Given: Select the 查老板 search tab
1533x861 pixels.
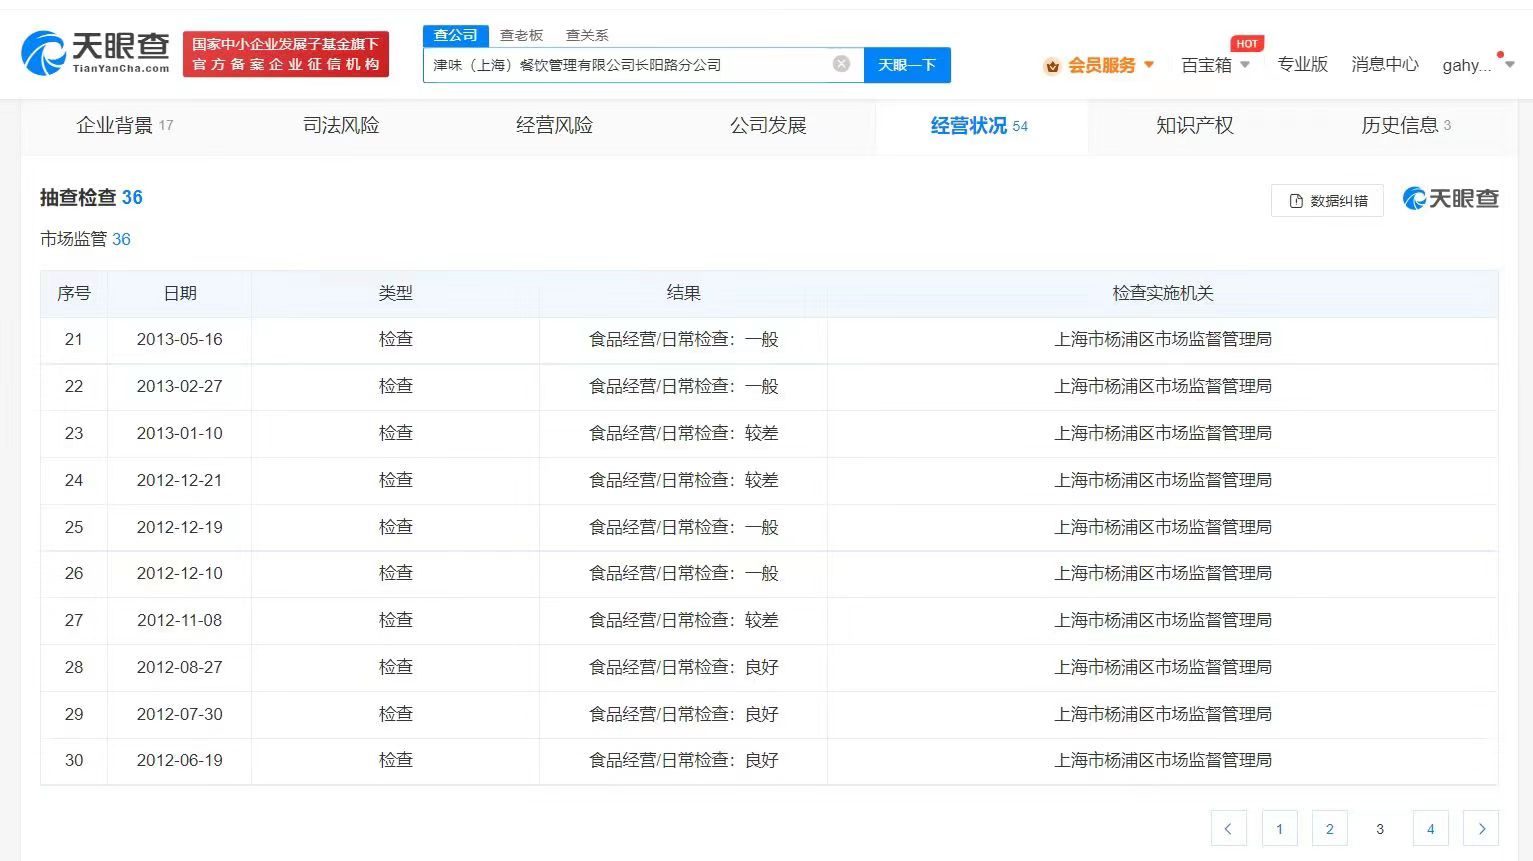Looking at the screenshot, I should [x=521, y=35].
